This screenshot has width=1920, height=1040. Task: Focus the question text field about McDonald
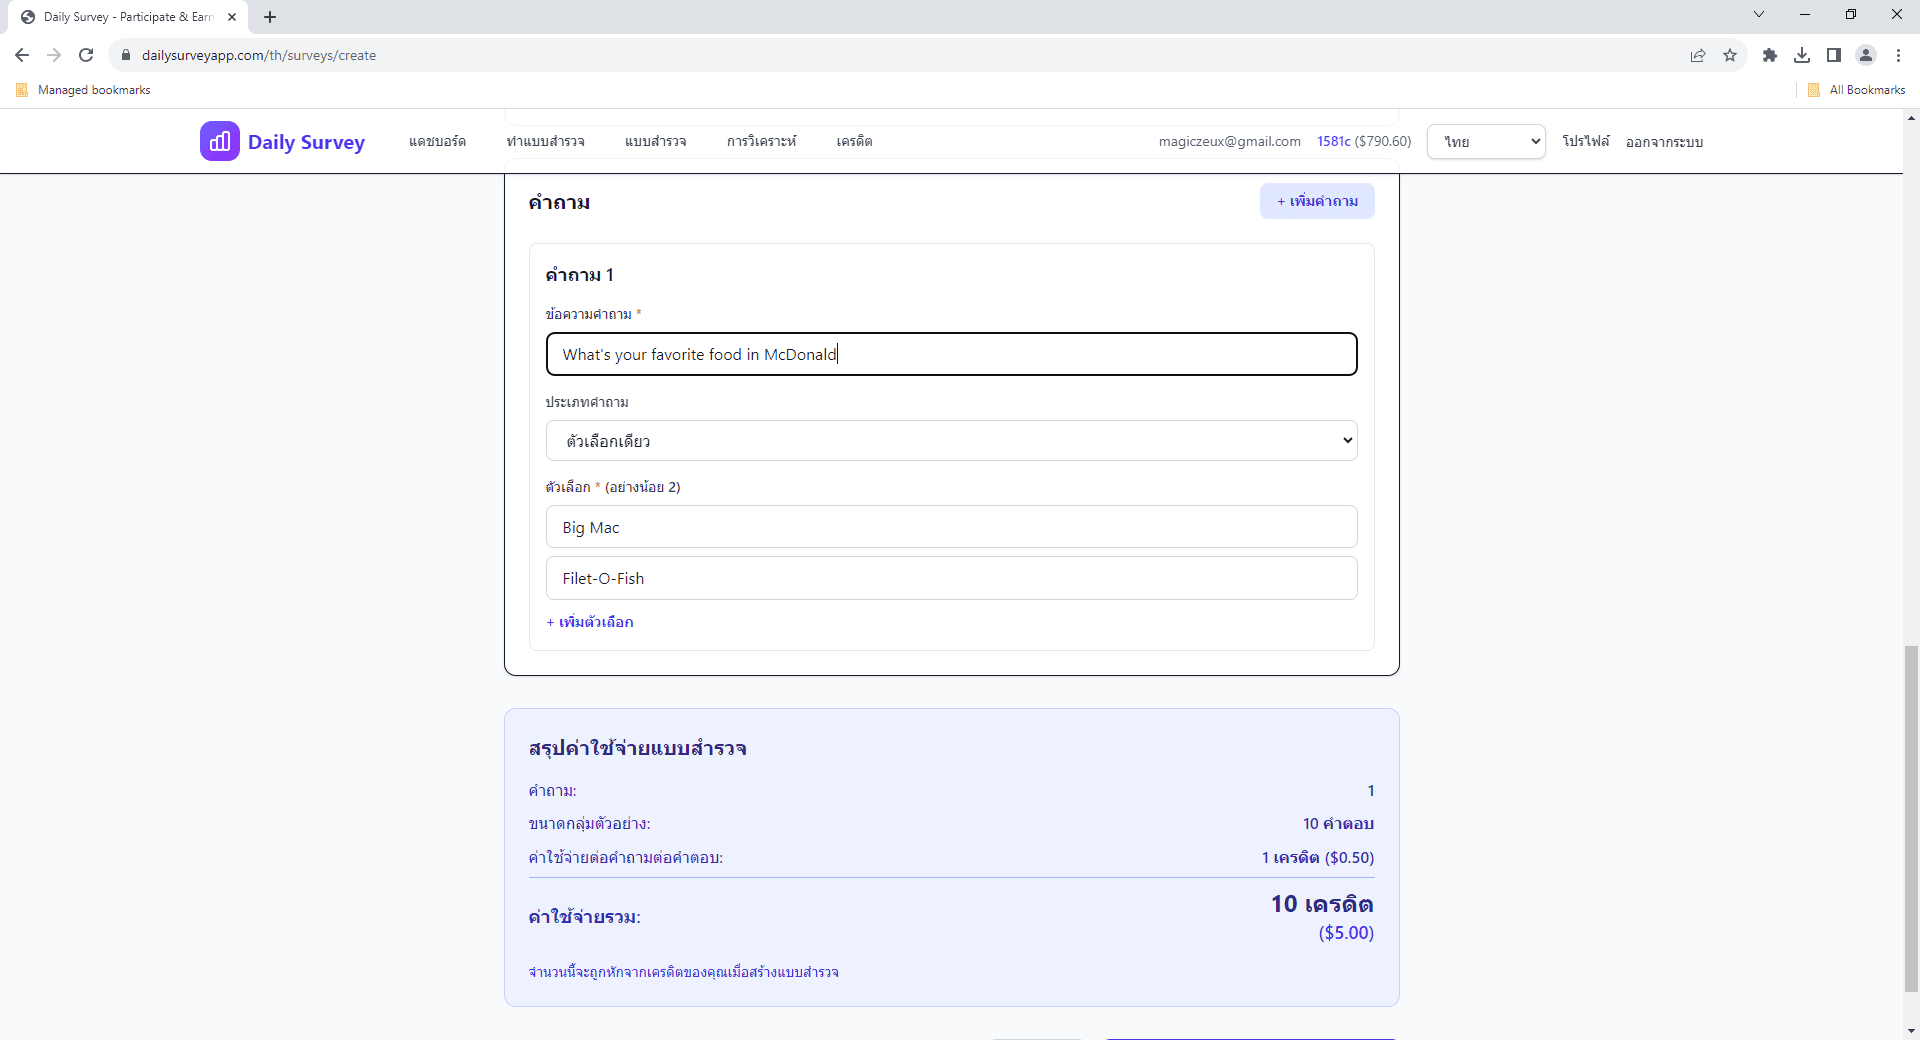click(951, 354)
